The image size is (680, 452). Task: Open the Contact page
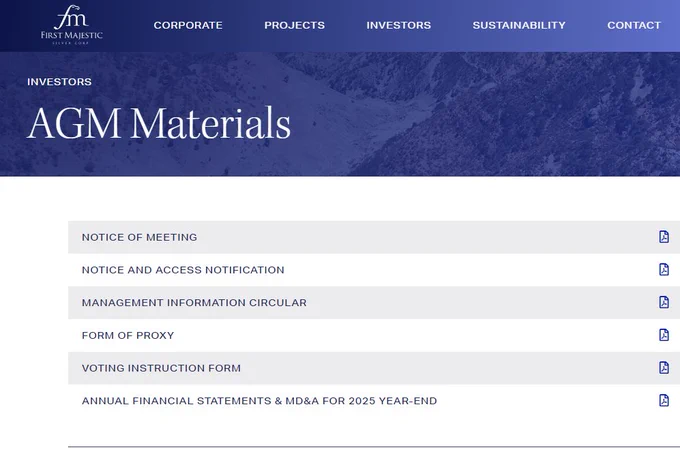[x=634, y=25]
